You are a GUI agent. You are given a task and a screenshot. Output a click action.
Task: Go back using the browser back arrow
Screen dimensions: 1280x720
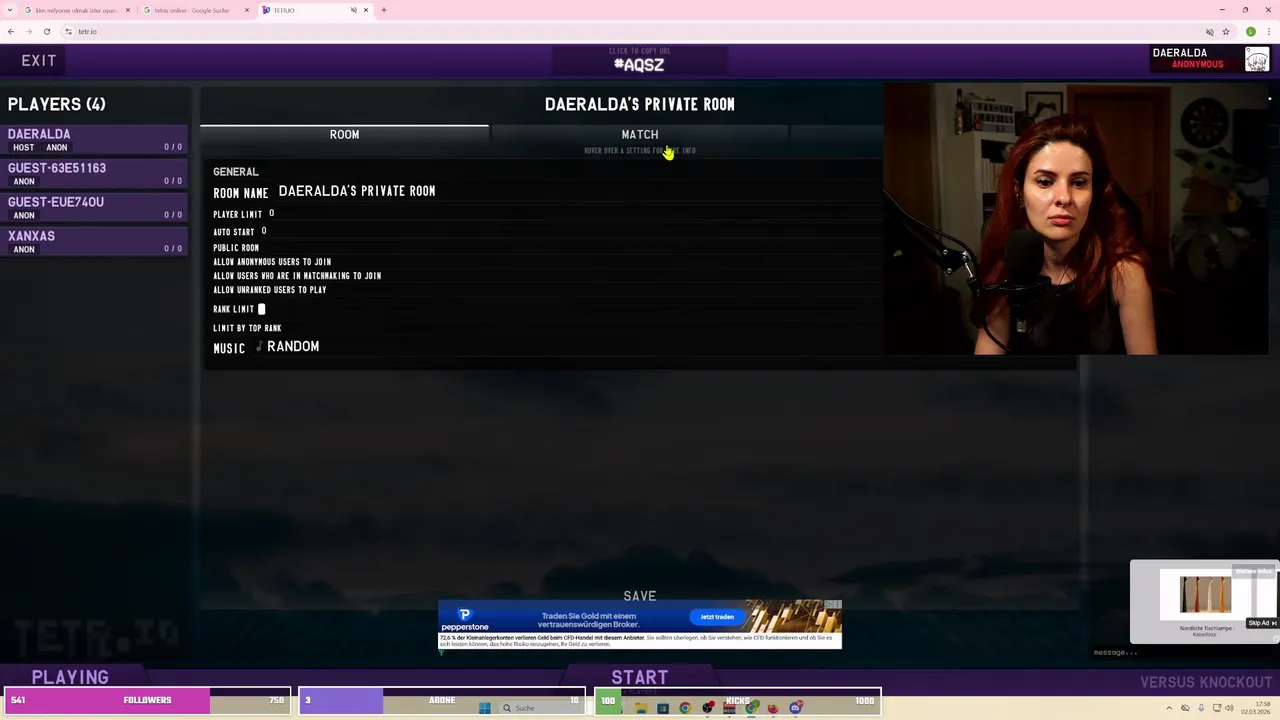click(x=11, y=31)
